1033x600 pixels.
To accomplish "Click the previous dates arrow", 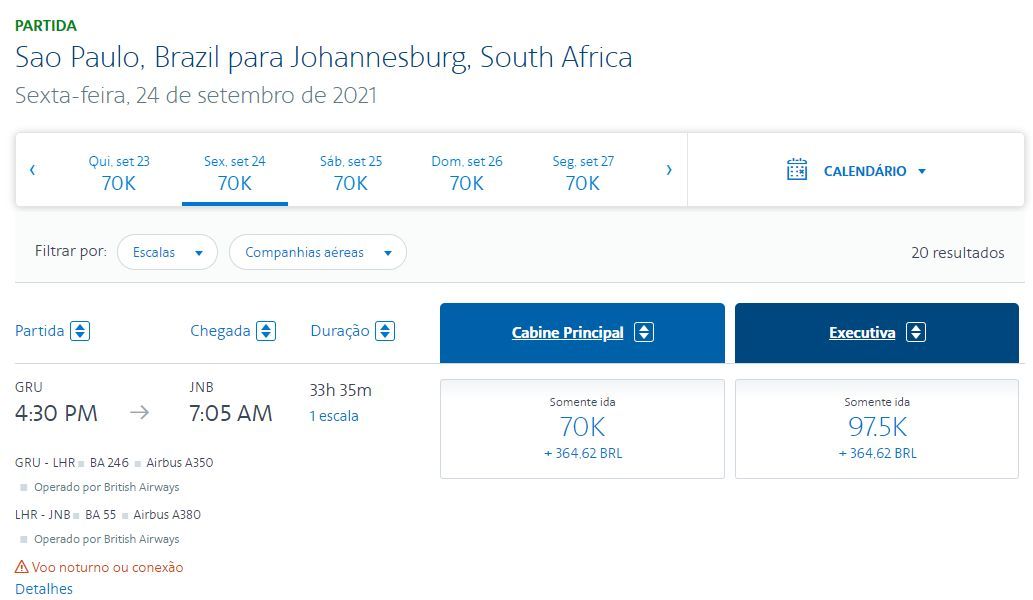I will 32,170.
